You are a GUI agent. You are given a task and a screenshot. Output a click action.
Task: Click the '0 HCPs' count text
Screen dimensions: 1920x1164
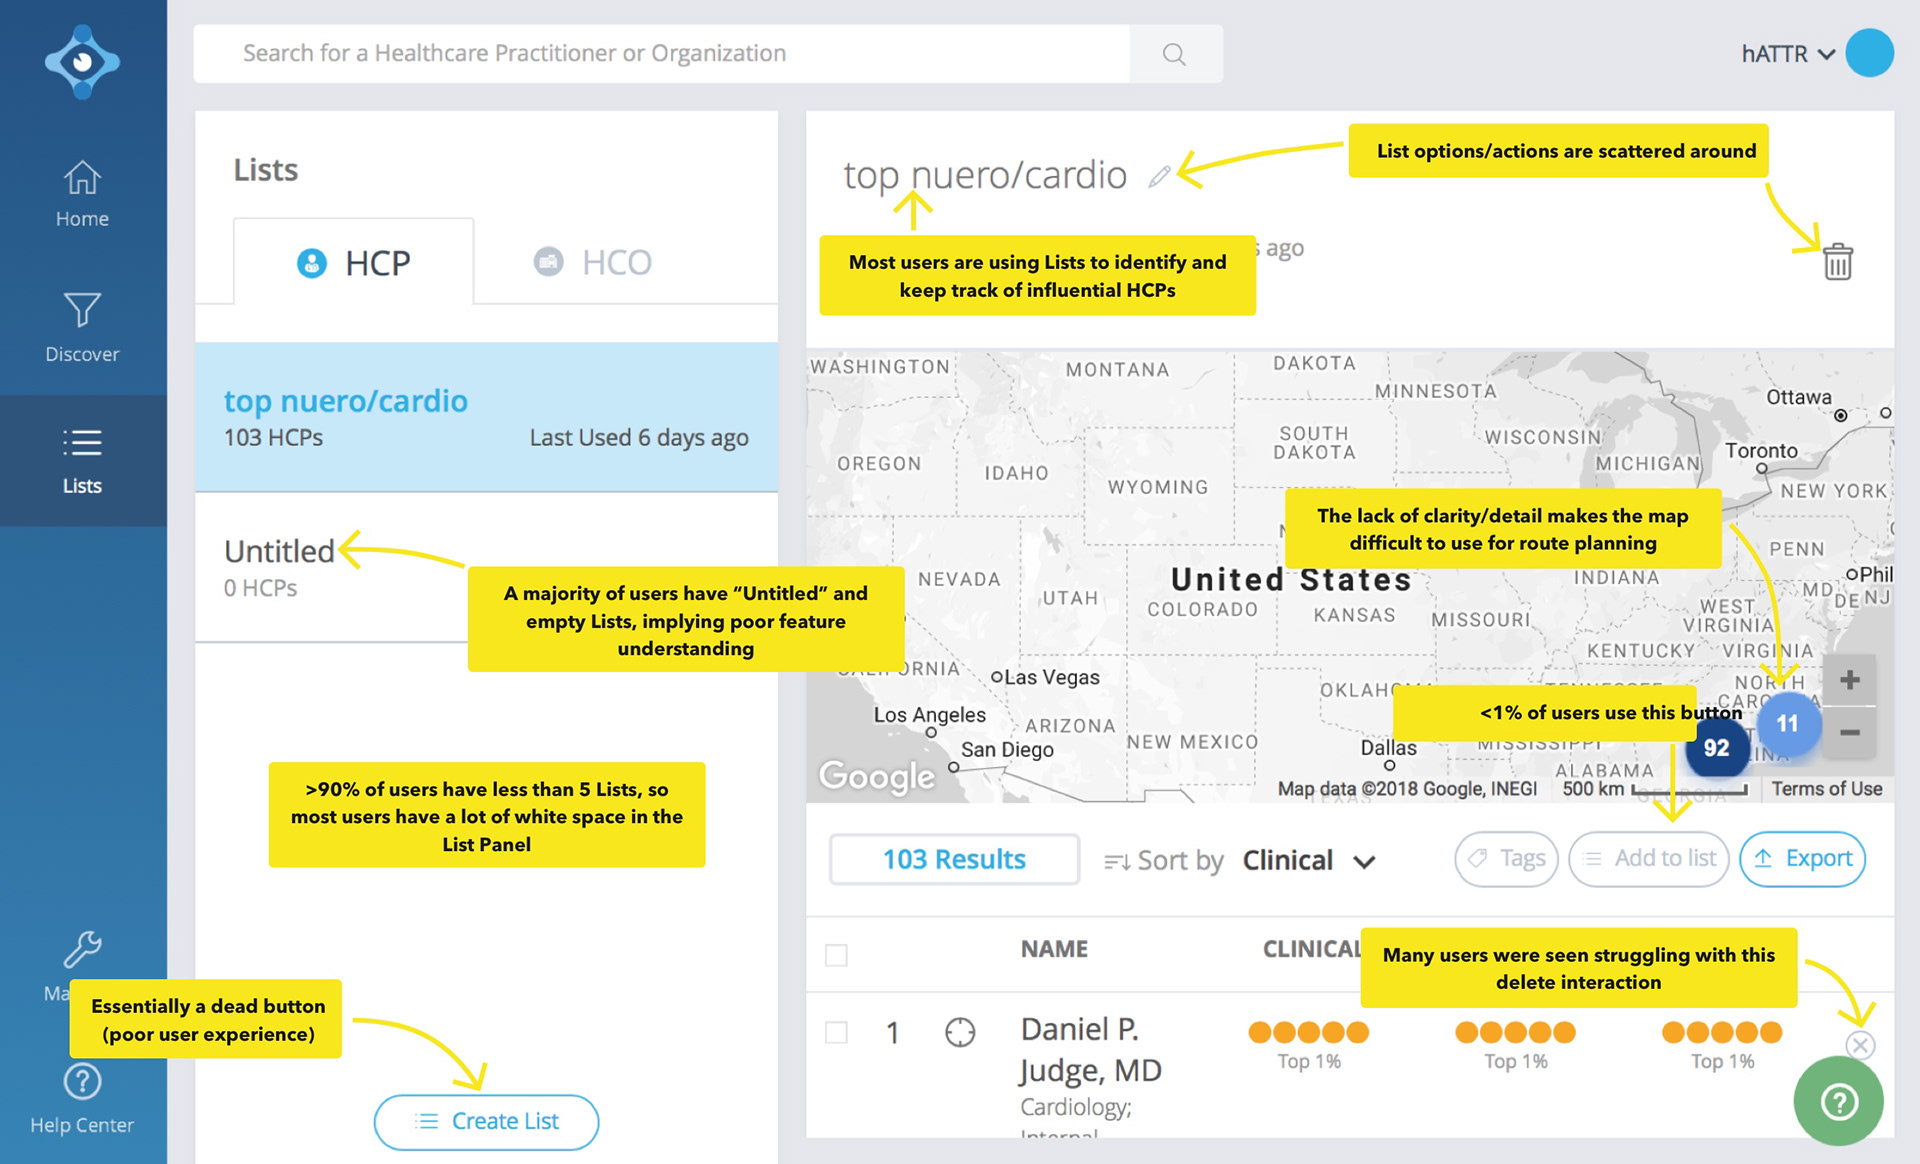coord(260,588)
